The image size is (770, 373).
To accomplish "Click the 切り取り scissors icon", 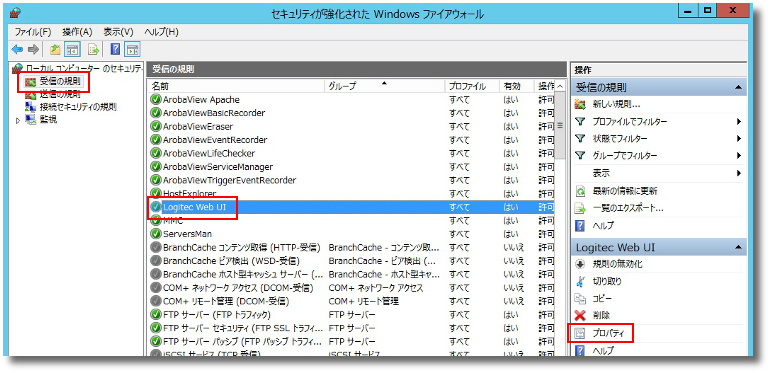I will pos(581,282).
